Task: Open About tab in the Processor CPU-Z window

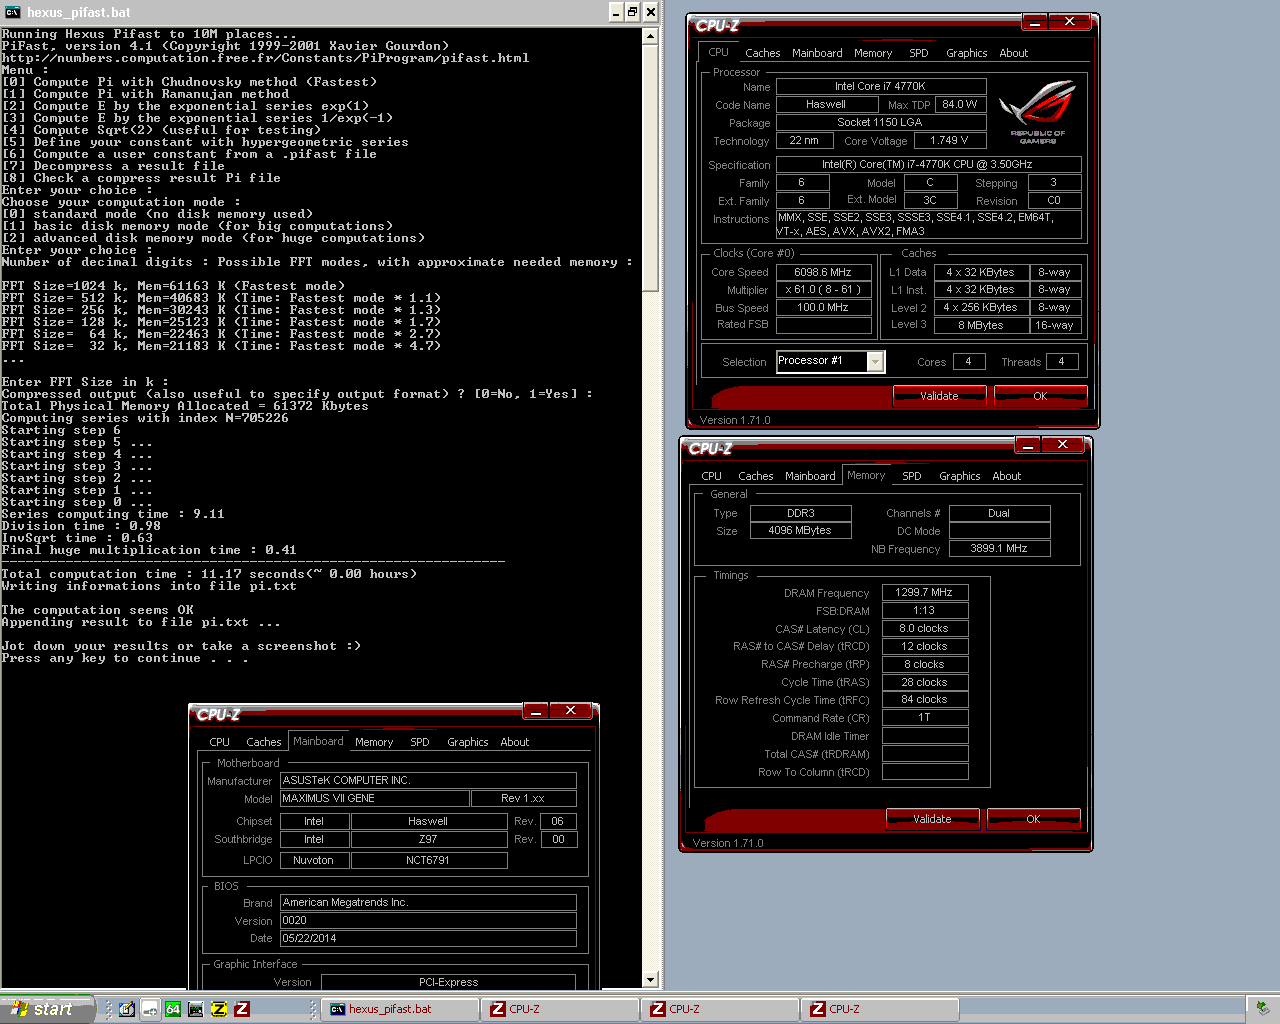Action: click(x=1014, y=53)
